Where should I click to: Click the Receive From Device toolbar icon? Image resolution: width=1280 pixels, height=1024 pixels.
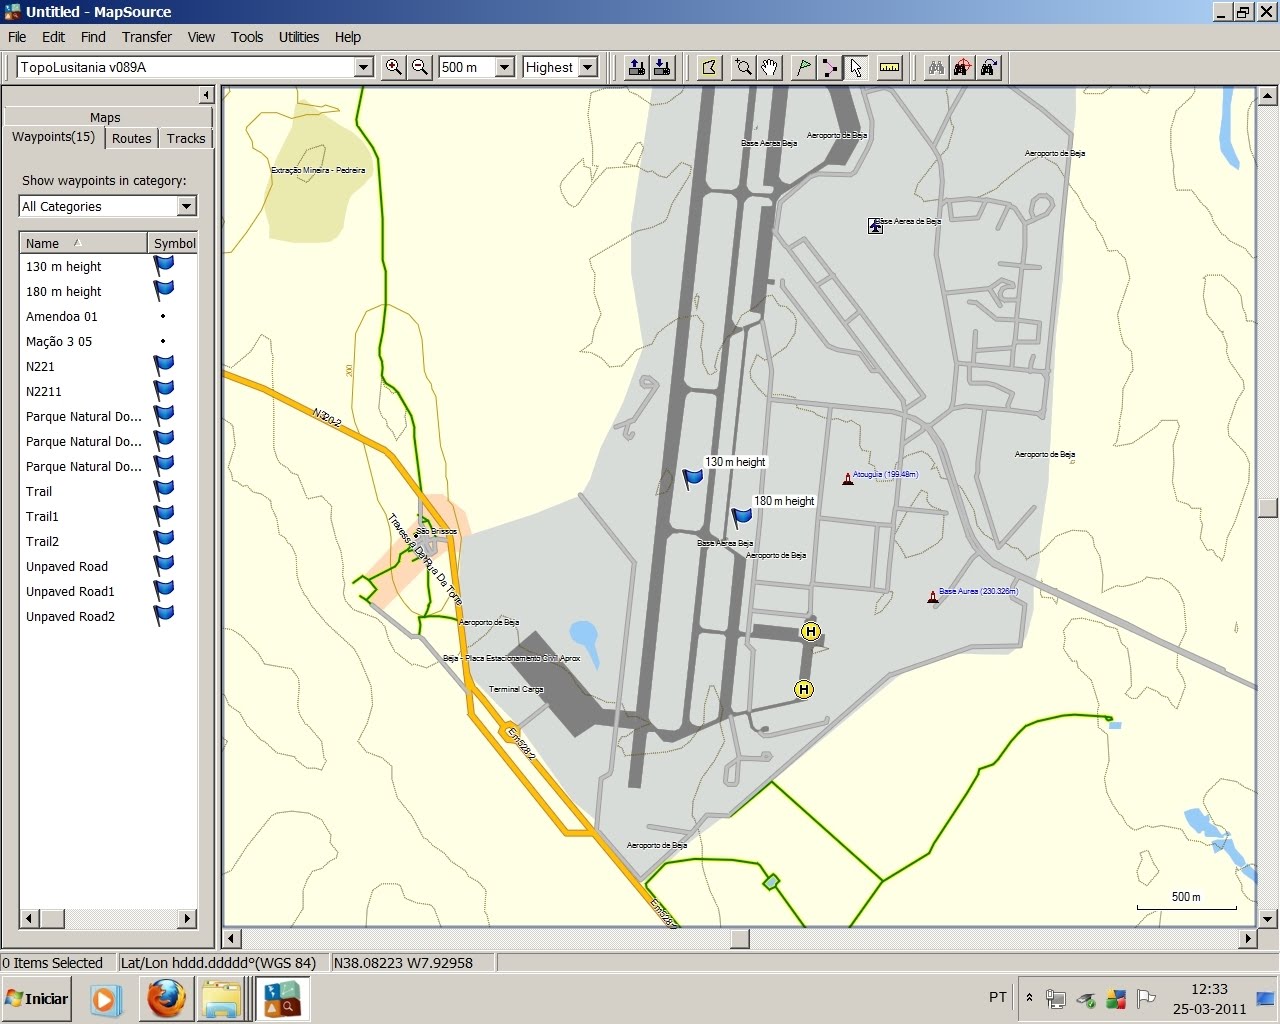662,67
